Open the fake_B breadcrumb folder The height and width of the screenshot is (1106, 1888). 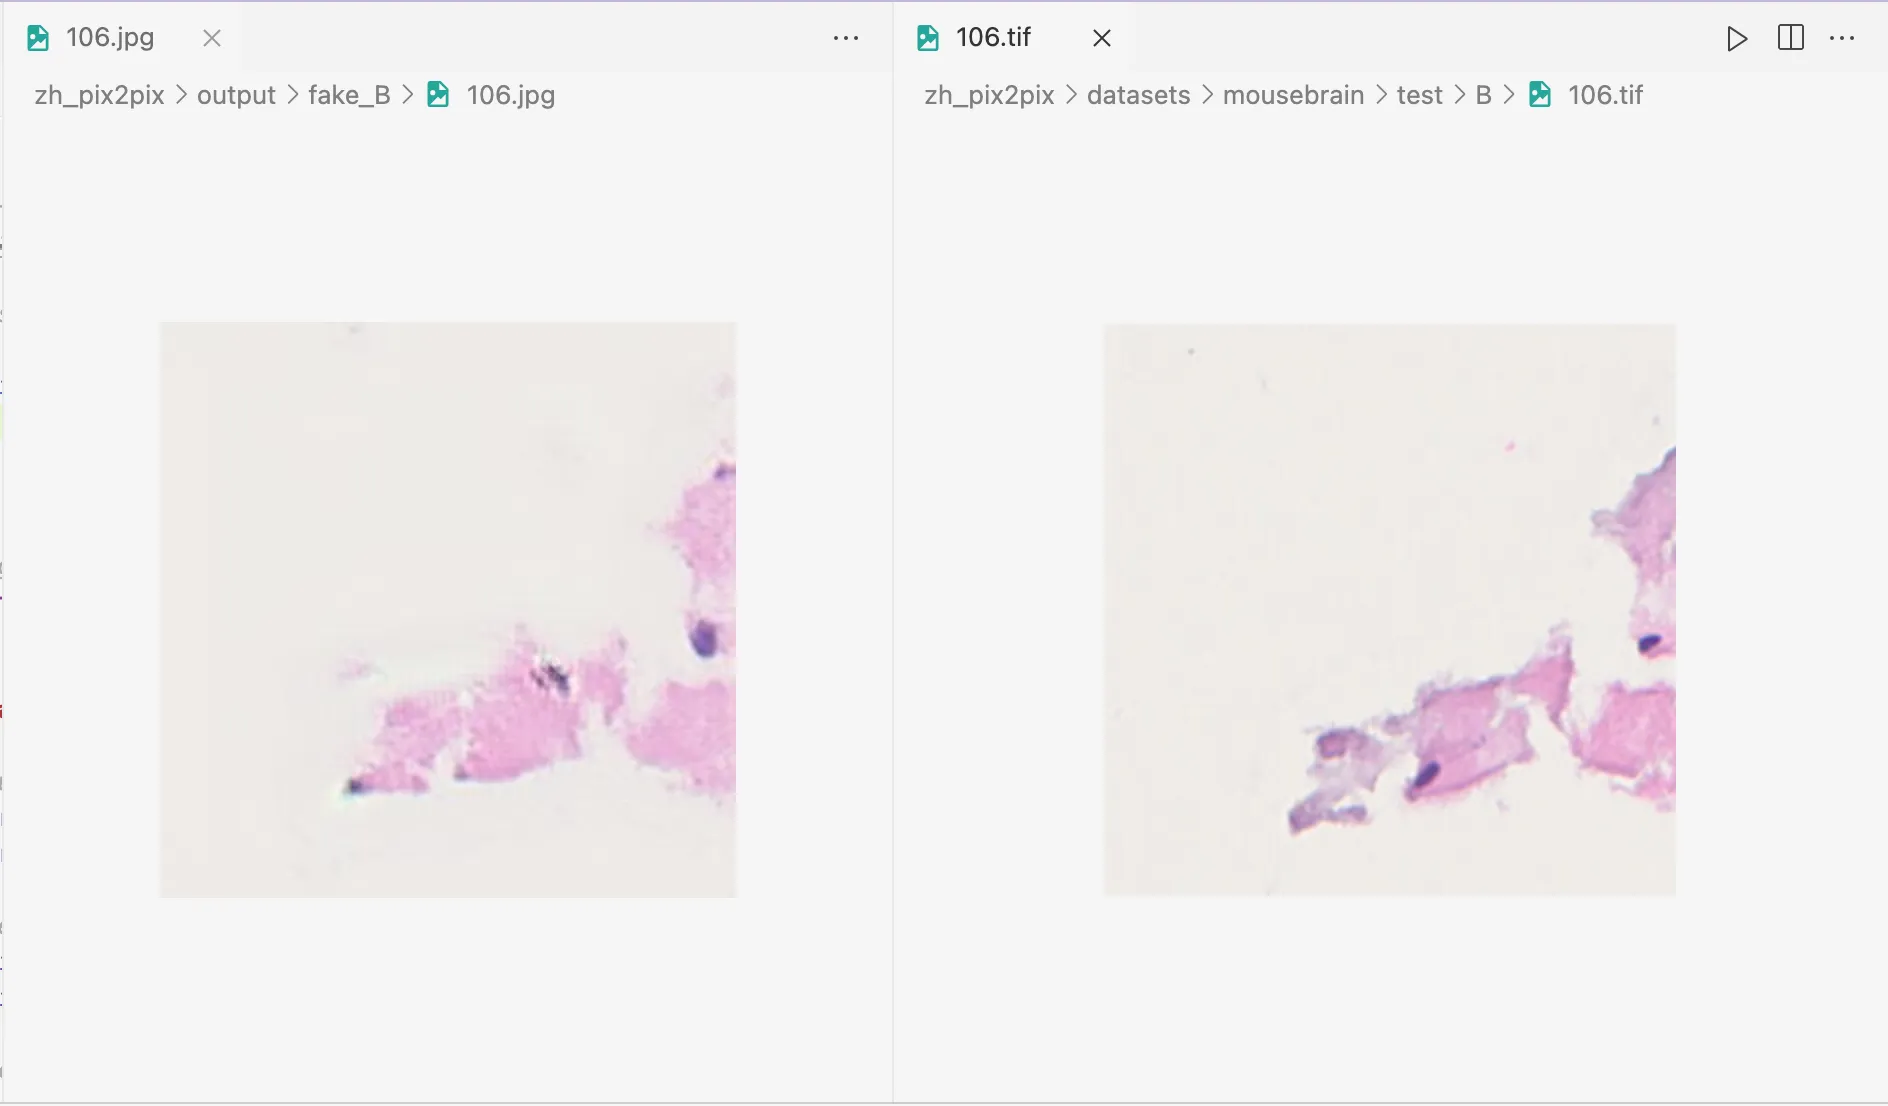349,95
